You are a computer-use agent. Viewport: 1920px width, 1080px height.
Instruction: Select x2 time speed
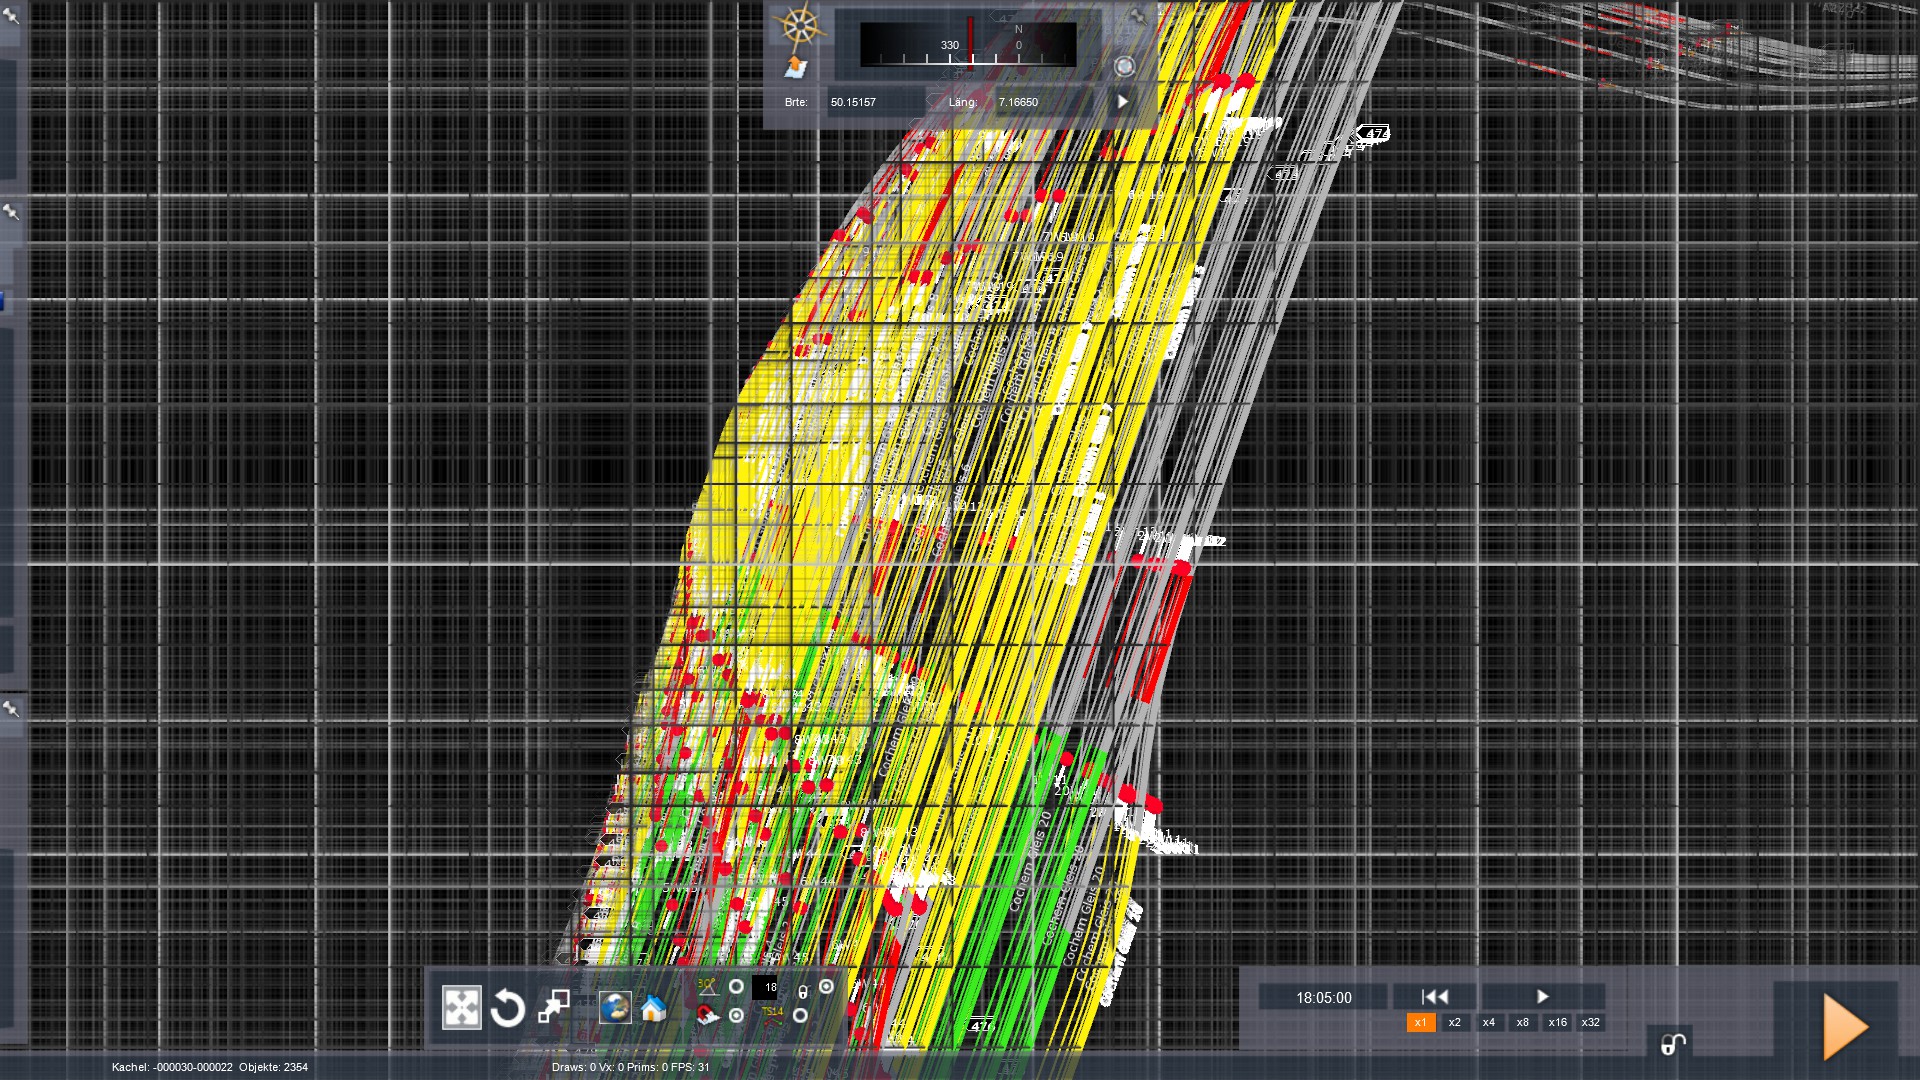[x=1454, y=1022]
